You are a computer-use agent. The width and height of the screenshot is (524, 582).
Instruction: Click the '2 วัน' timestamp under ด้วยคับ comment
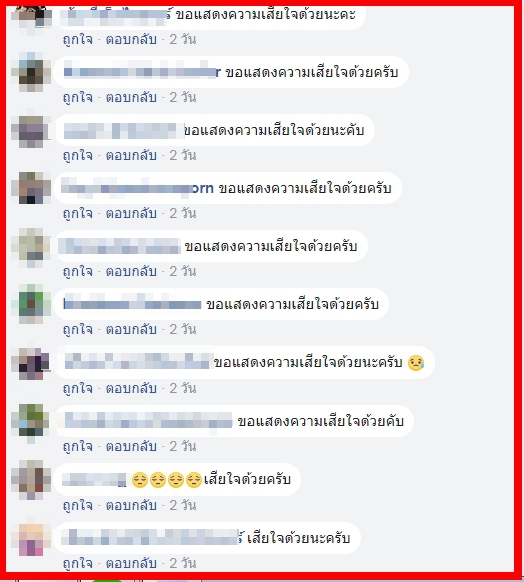click(183, 447)
